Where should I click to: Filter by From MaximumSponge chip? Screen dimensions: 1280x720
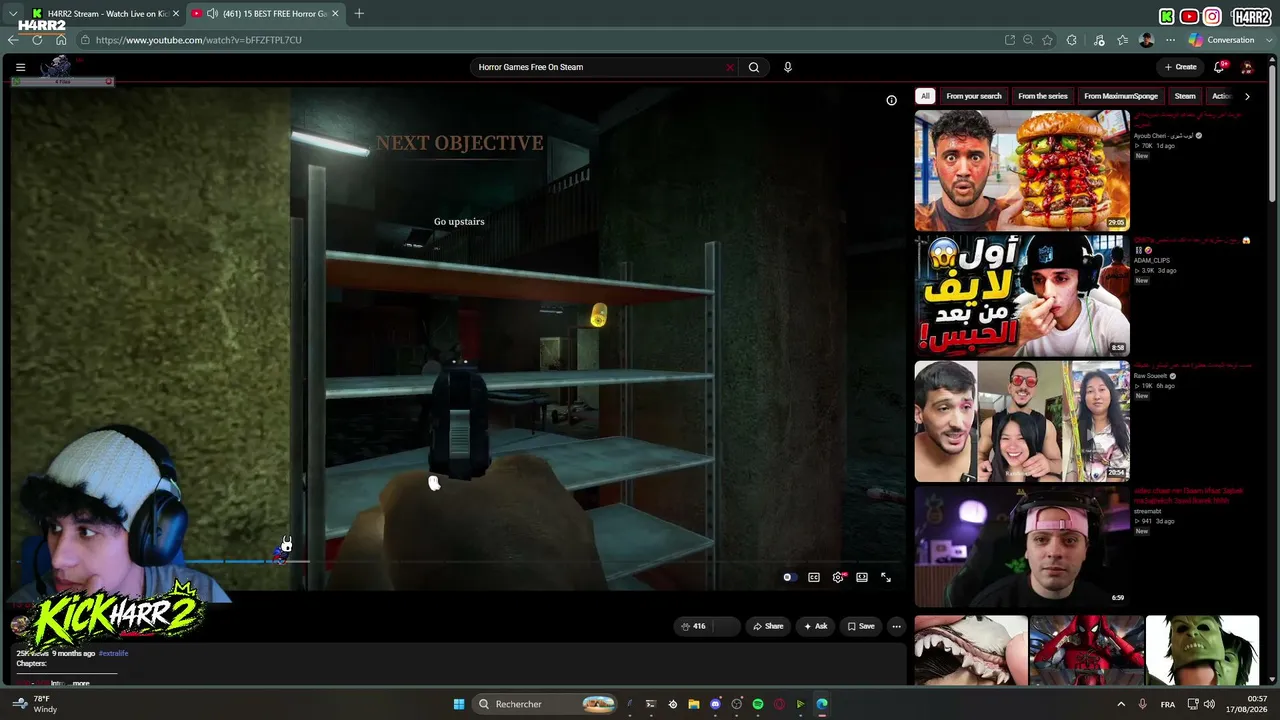[1121, 96]
